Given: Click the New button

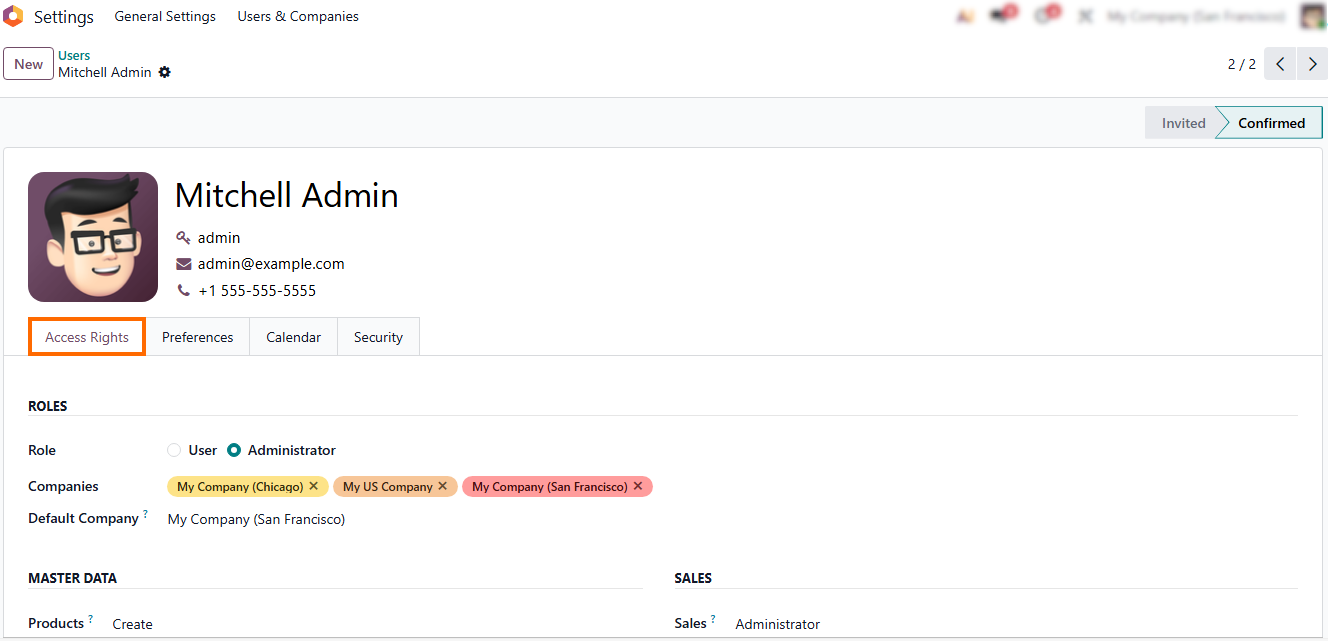Looking at the screenshot, I should pos(28,64).
